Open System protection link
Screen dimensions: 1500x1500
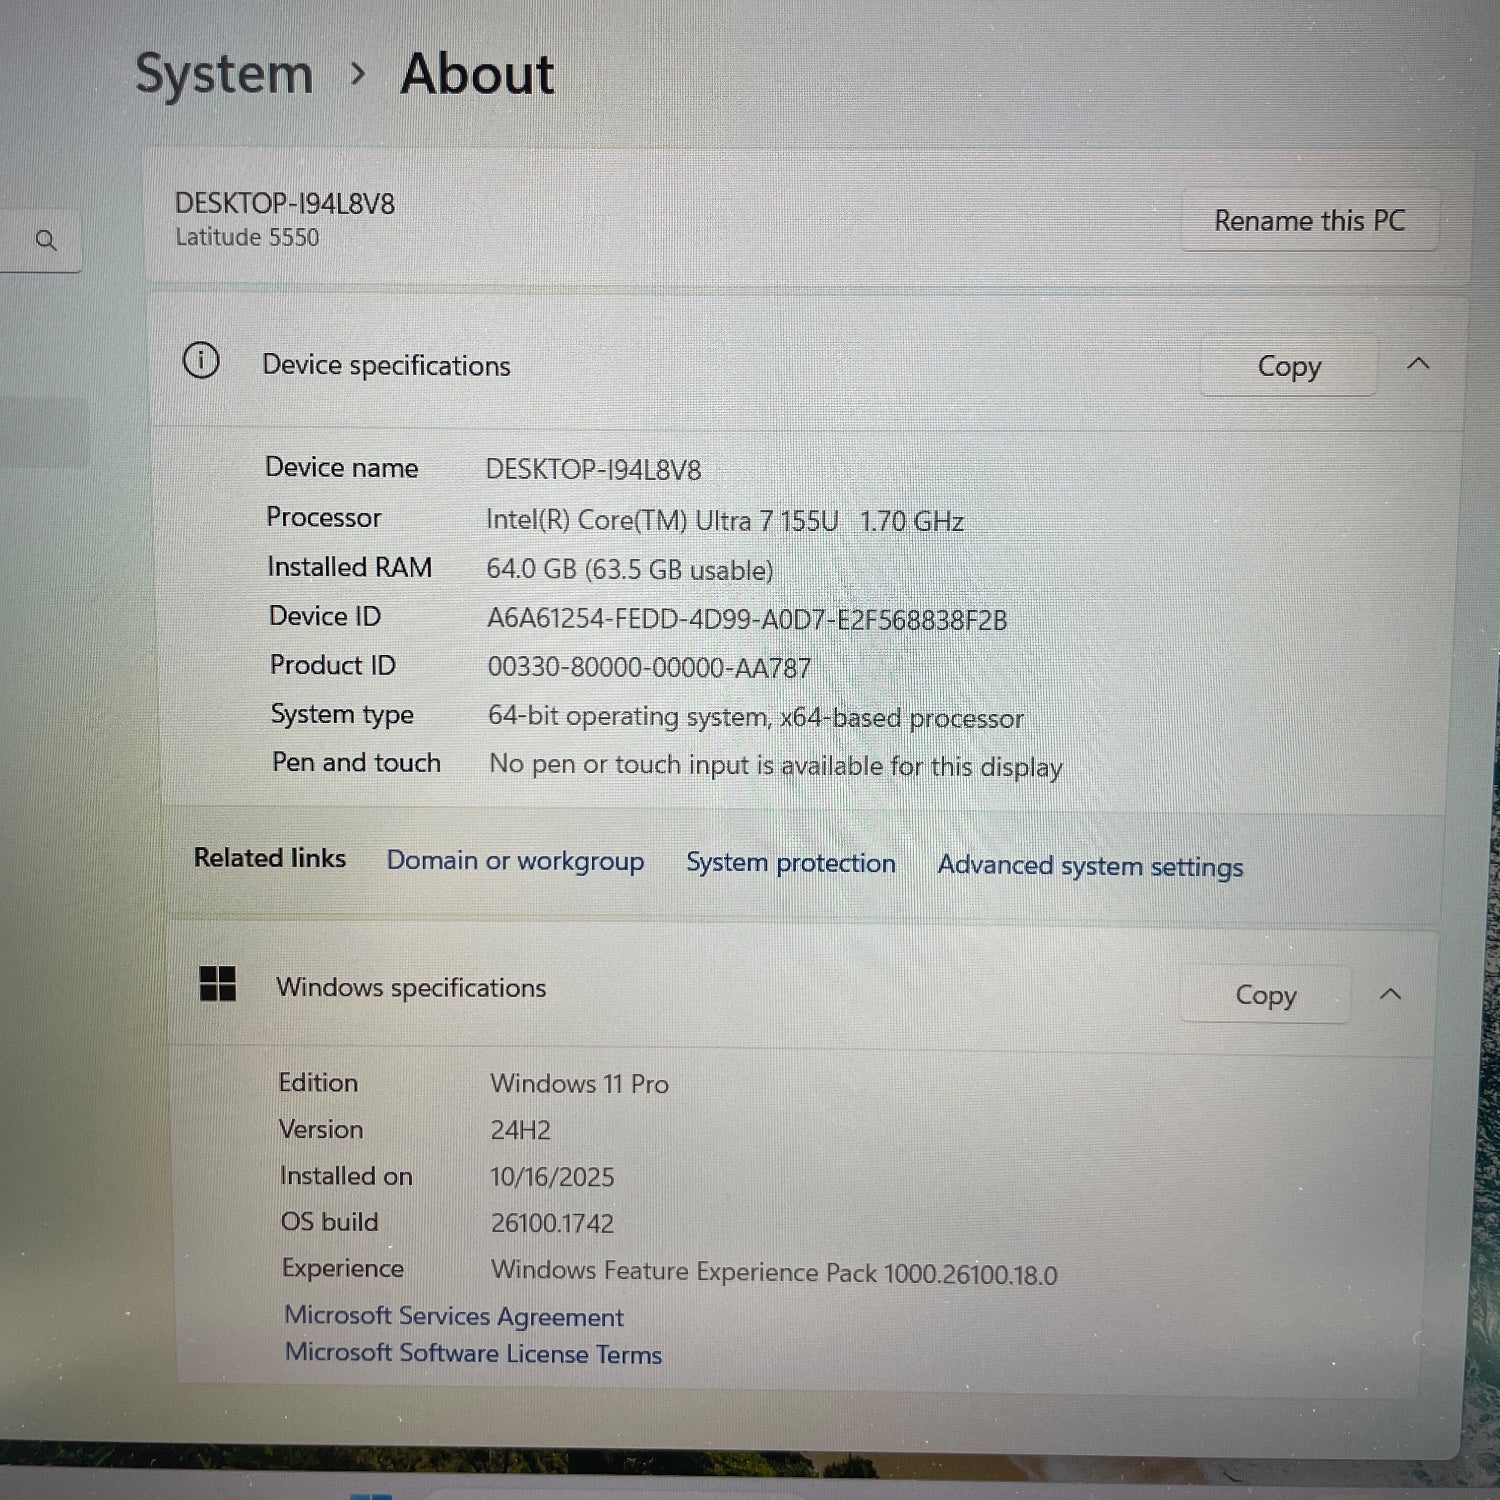(790, 863)
